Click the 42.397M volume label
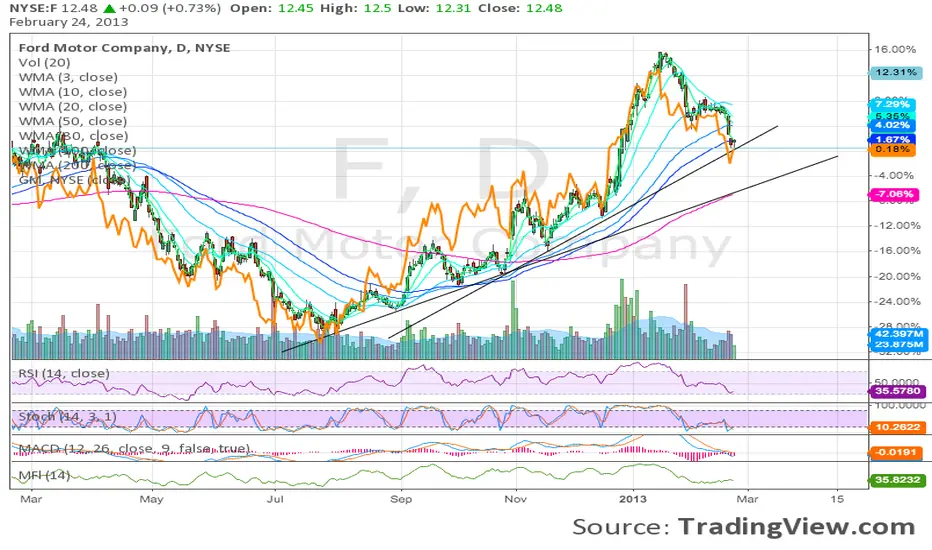 pyautogui.click(x=899, y=334)
